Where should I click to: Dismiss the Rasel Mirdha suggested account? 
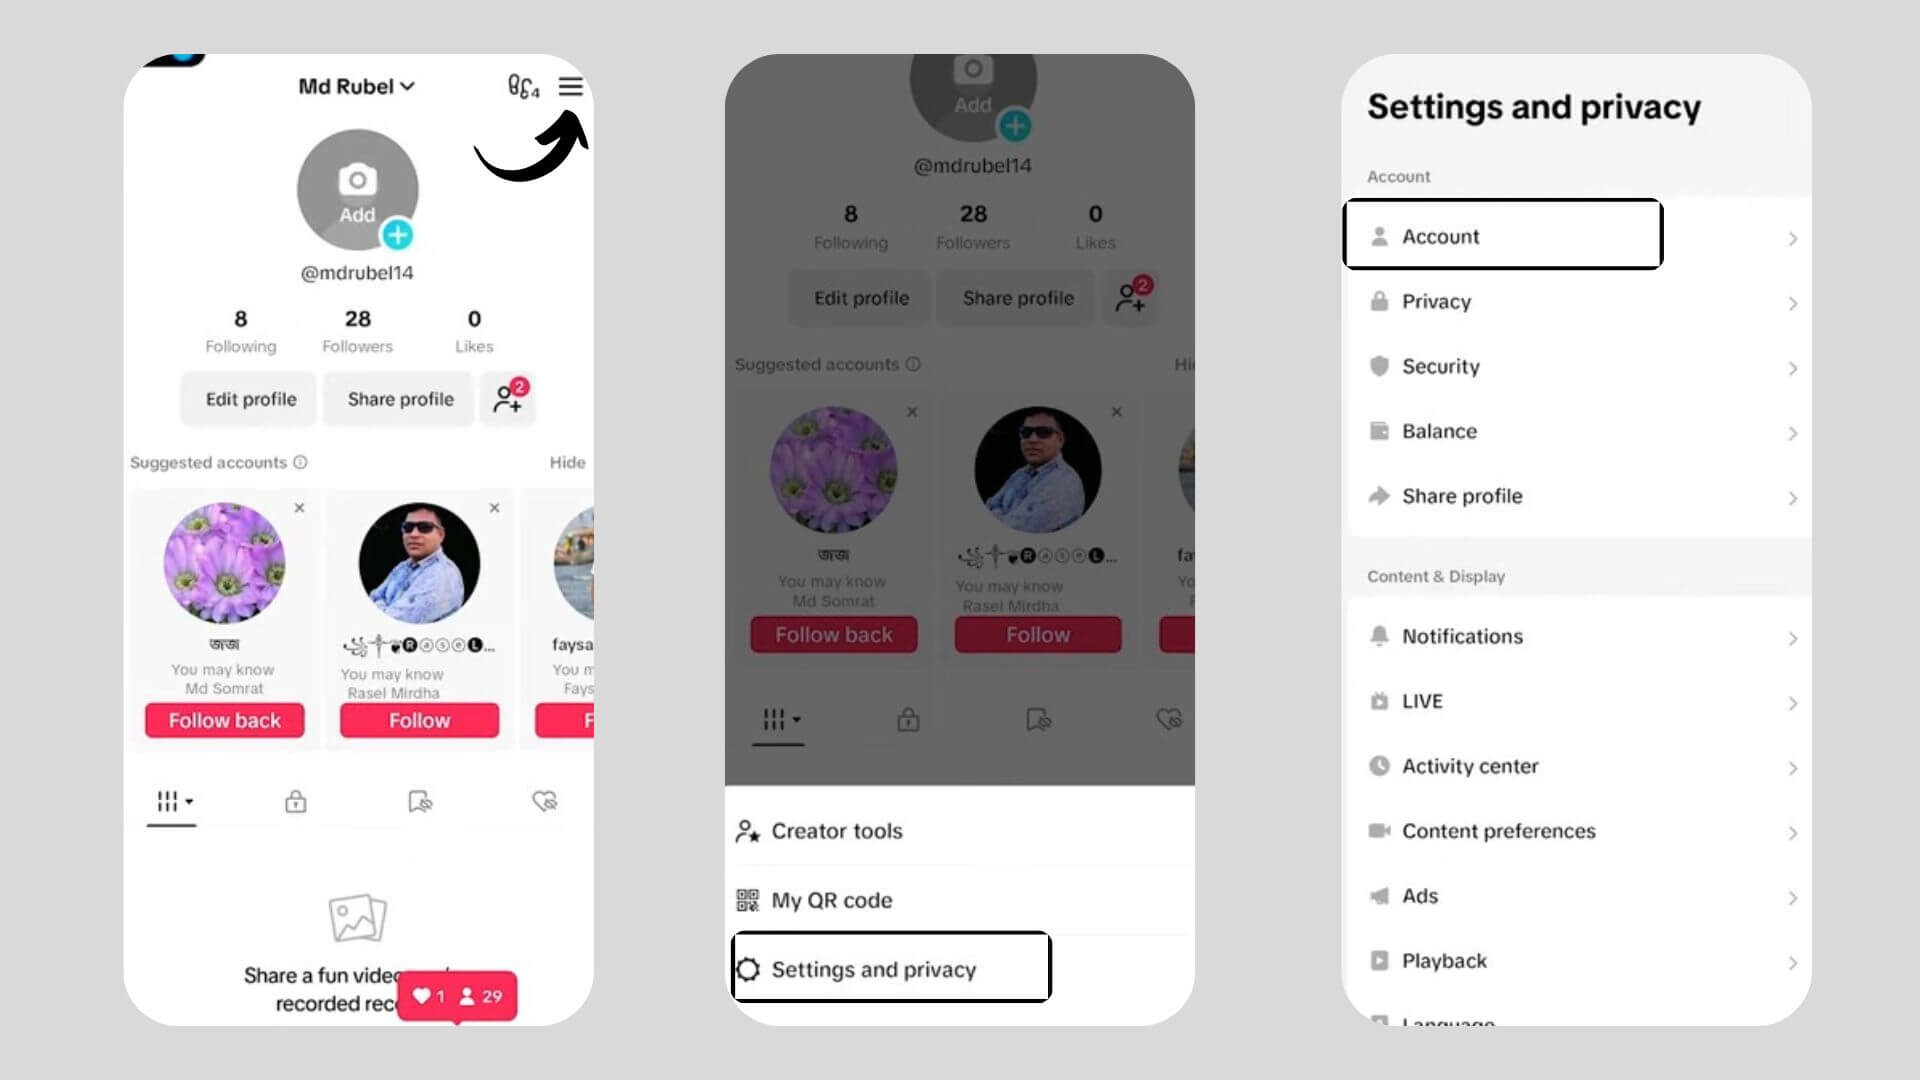493,508
